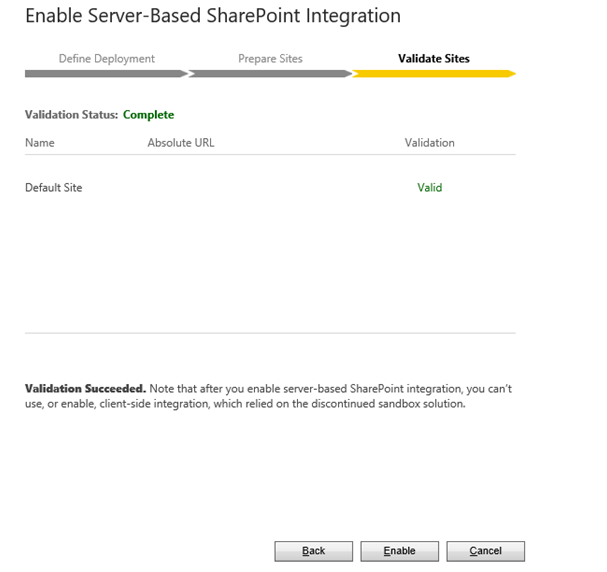Click the Name column header
The image size is (607, 572).
tap(40, 143)
